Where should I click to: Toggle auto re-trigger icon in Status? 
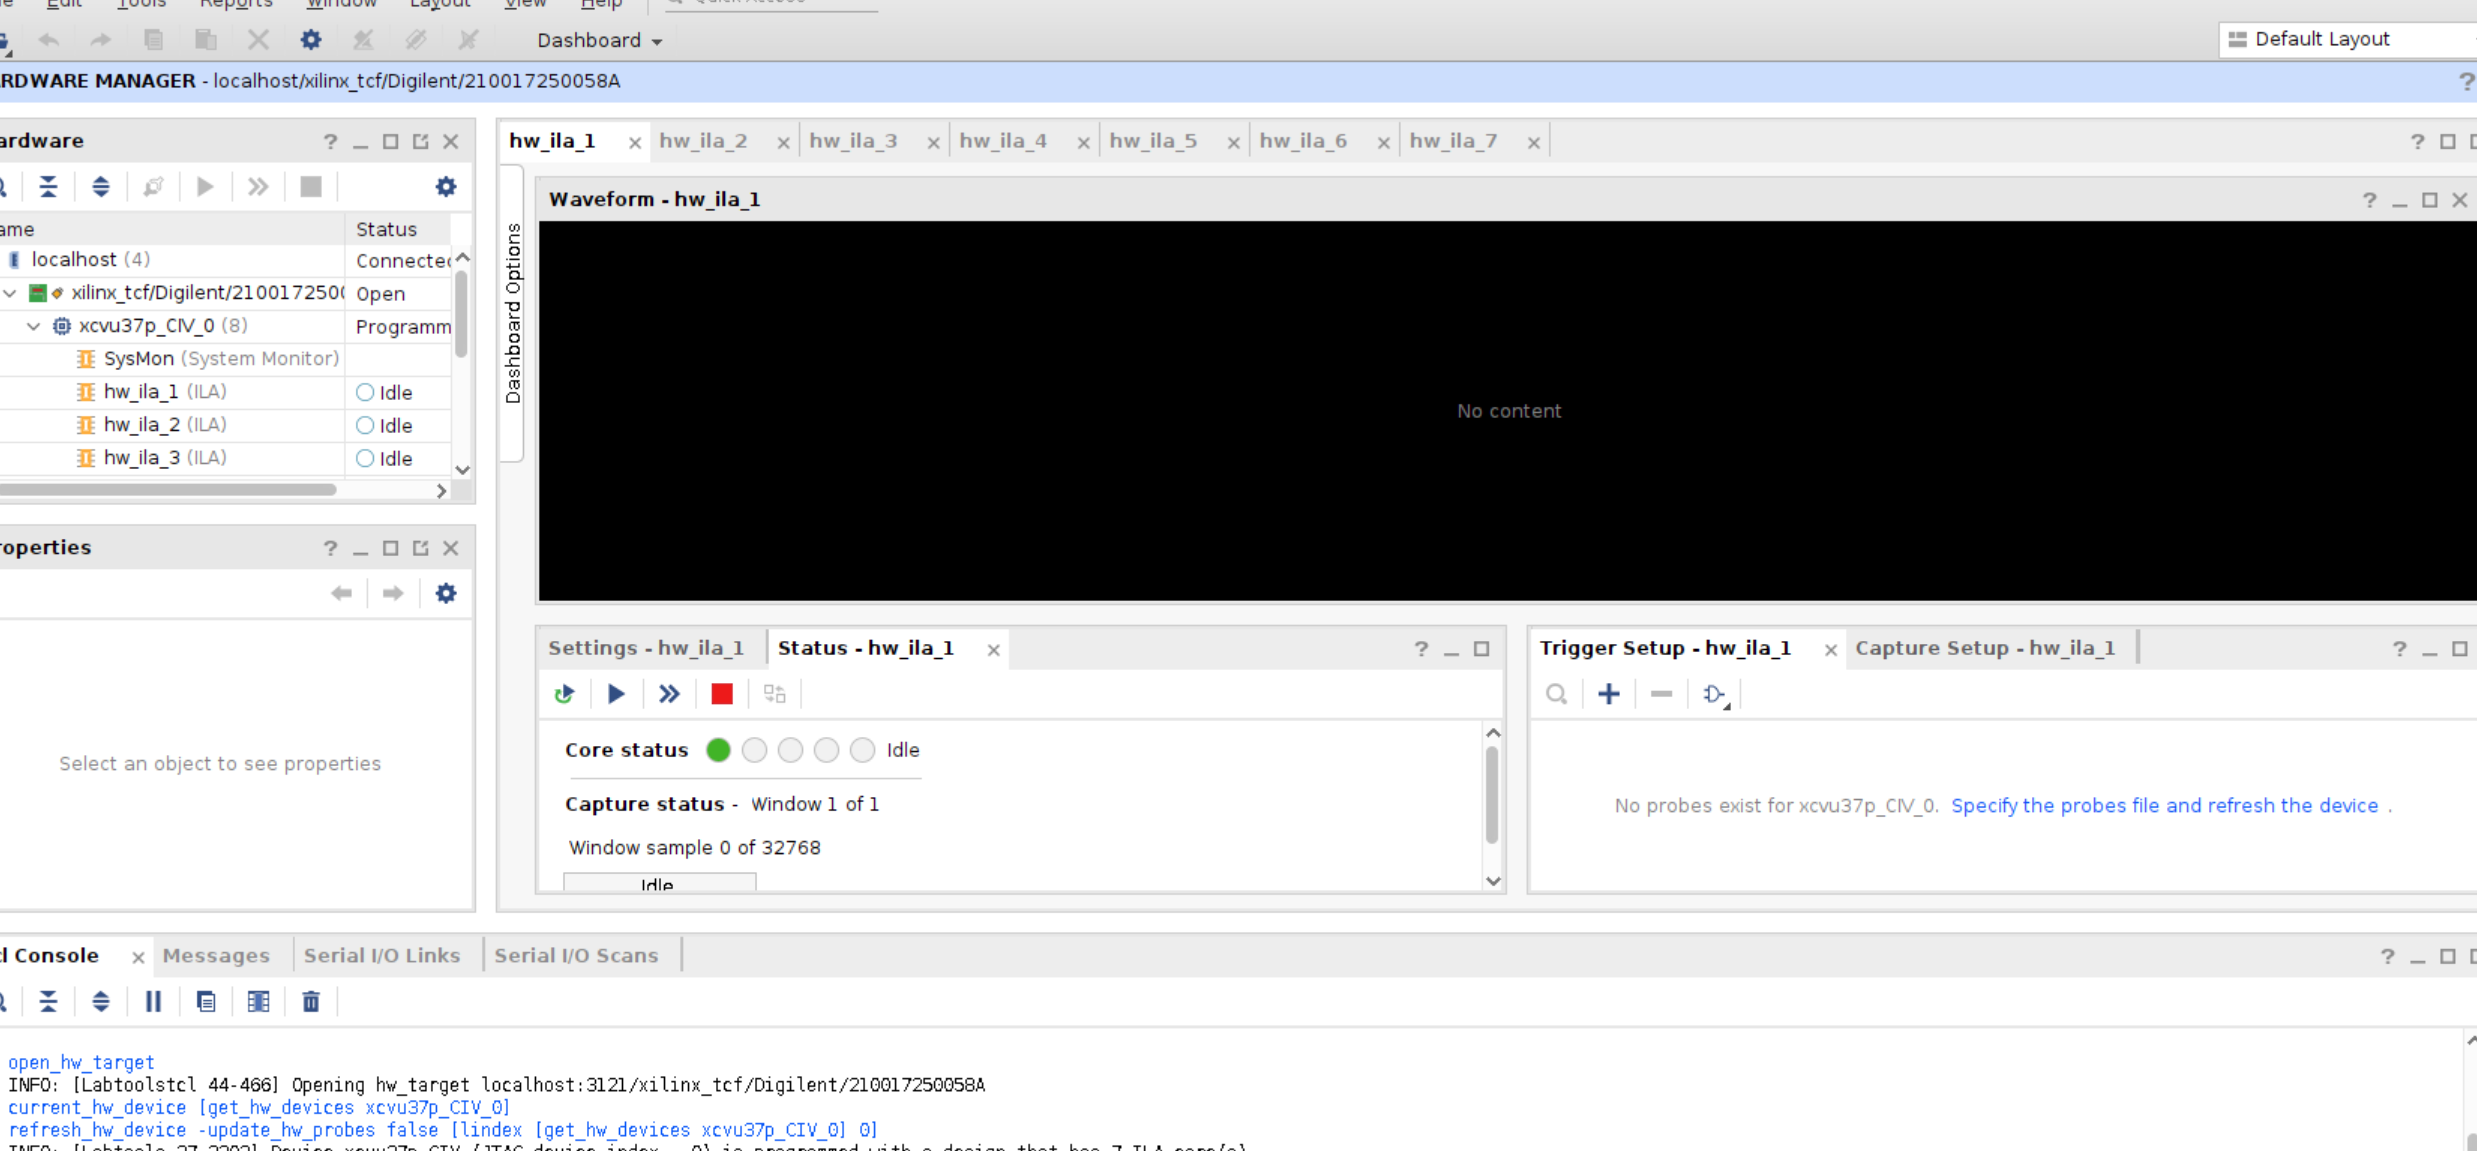pos(564,694)
